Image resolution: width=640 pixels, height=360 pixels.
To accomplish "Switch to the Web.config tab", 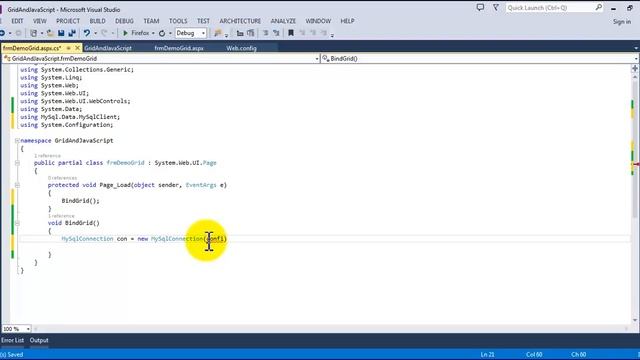I will (241, 48).
